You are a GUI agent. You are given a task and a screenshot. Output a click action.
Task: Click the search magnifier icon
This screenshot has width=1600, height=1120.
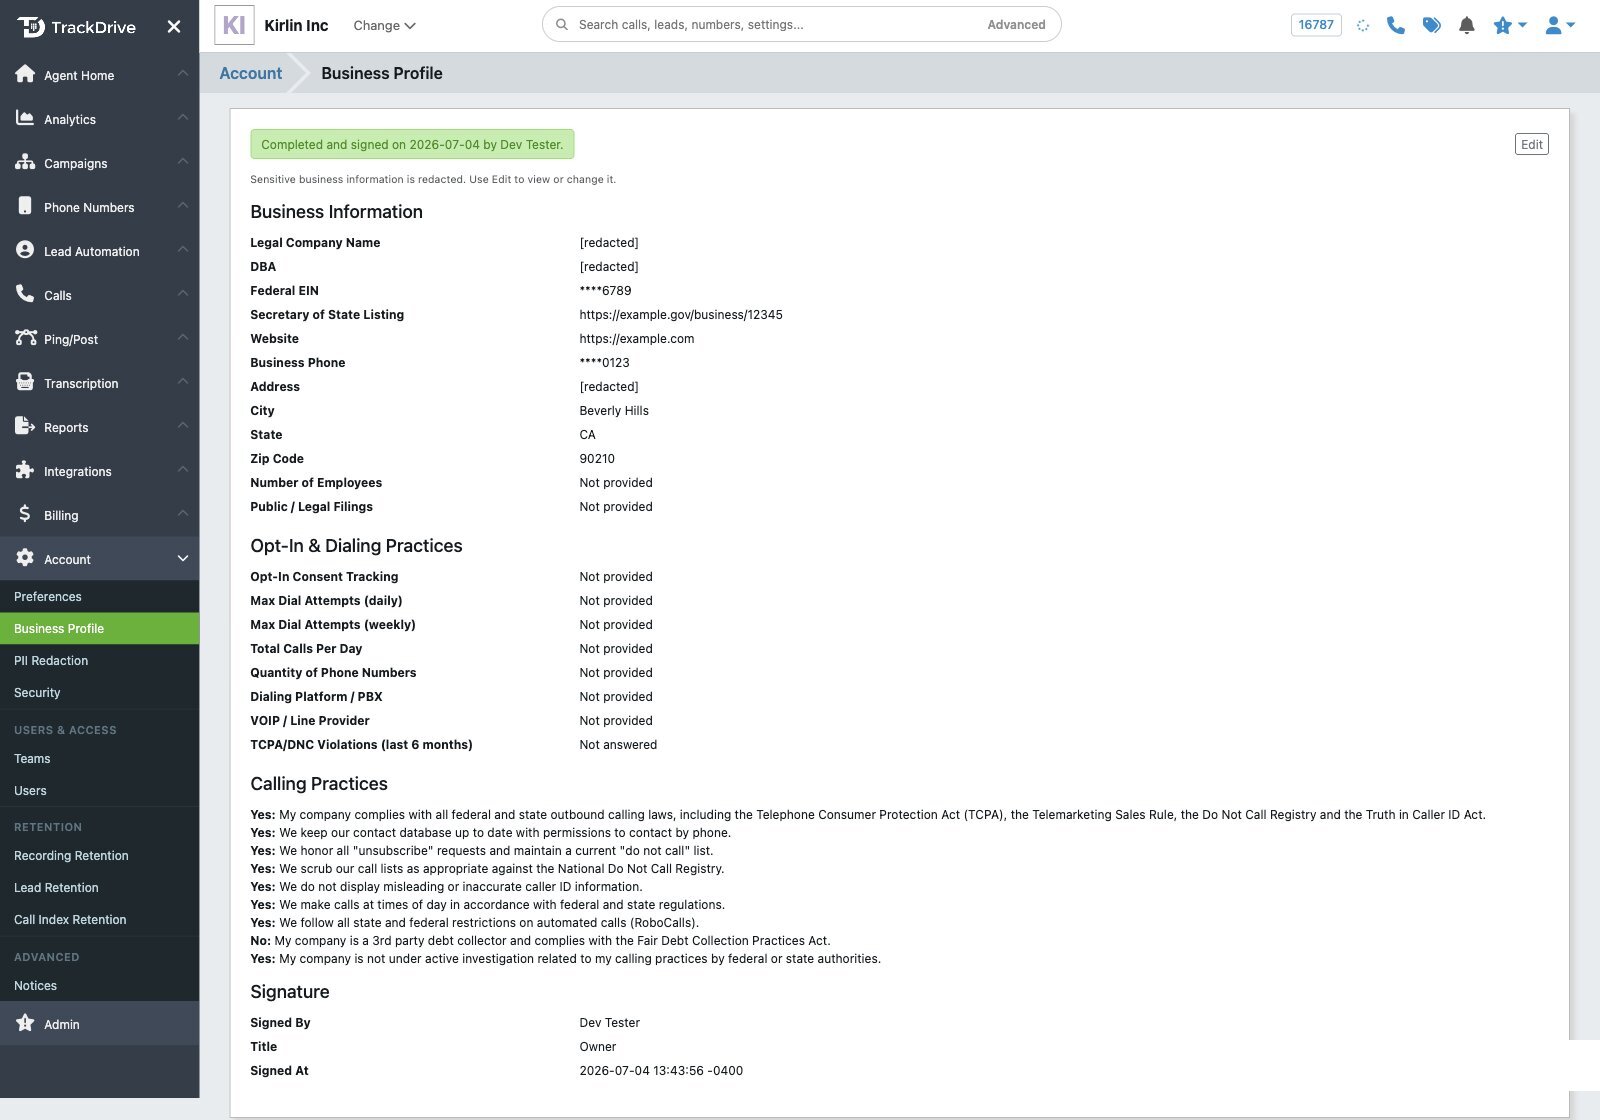click(562, 25)
